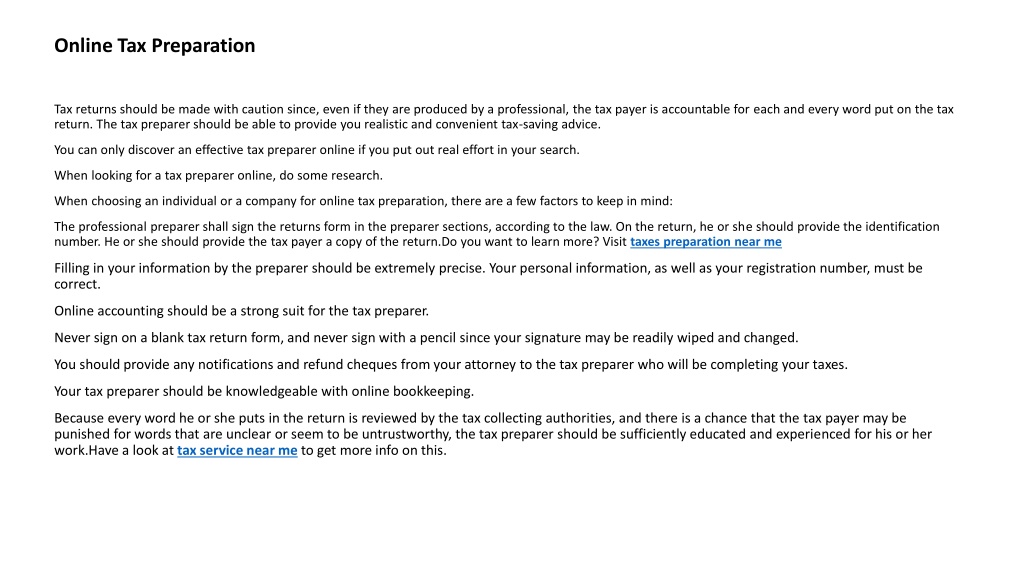This screenshot has height=576, width=1024.
Task: Click the 'You should provide any notifications and refund cheques' line
Action: 451,365
